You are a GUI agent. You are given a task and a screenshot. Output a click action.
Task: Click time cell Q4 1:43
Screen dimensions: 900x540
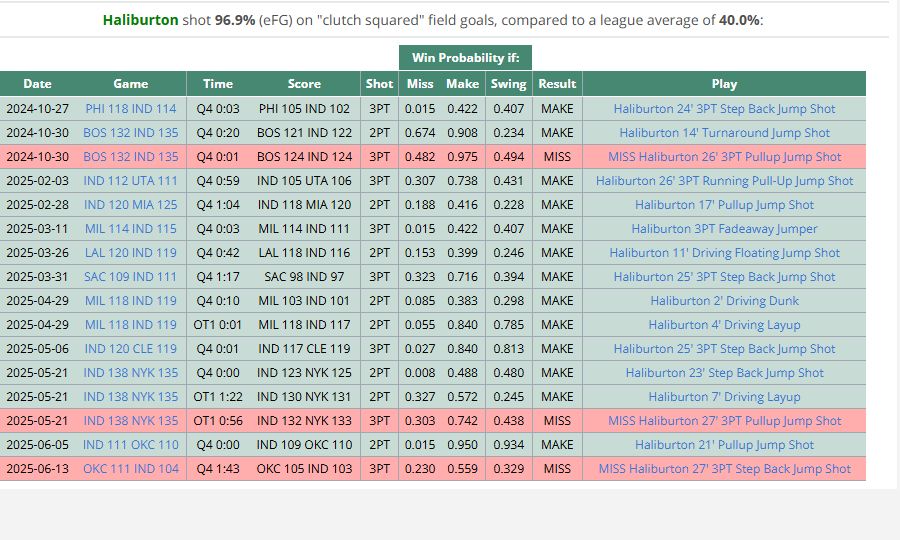click(x=218, y=469)
